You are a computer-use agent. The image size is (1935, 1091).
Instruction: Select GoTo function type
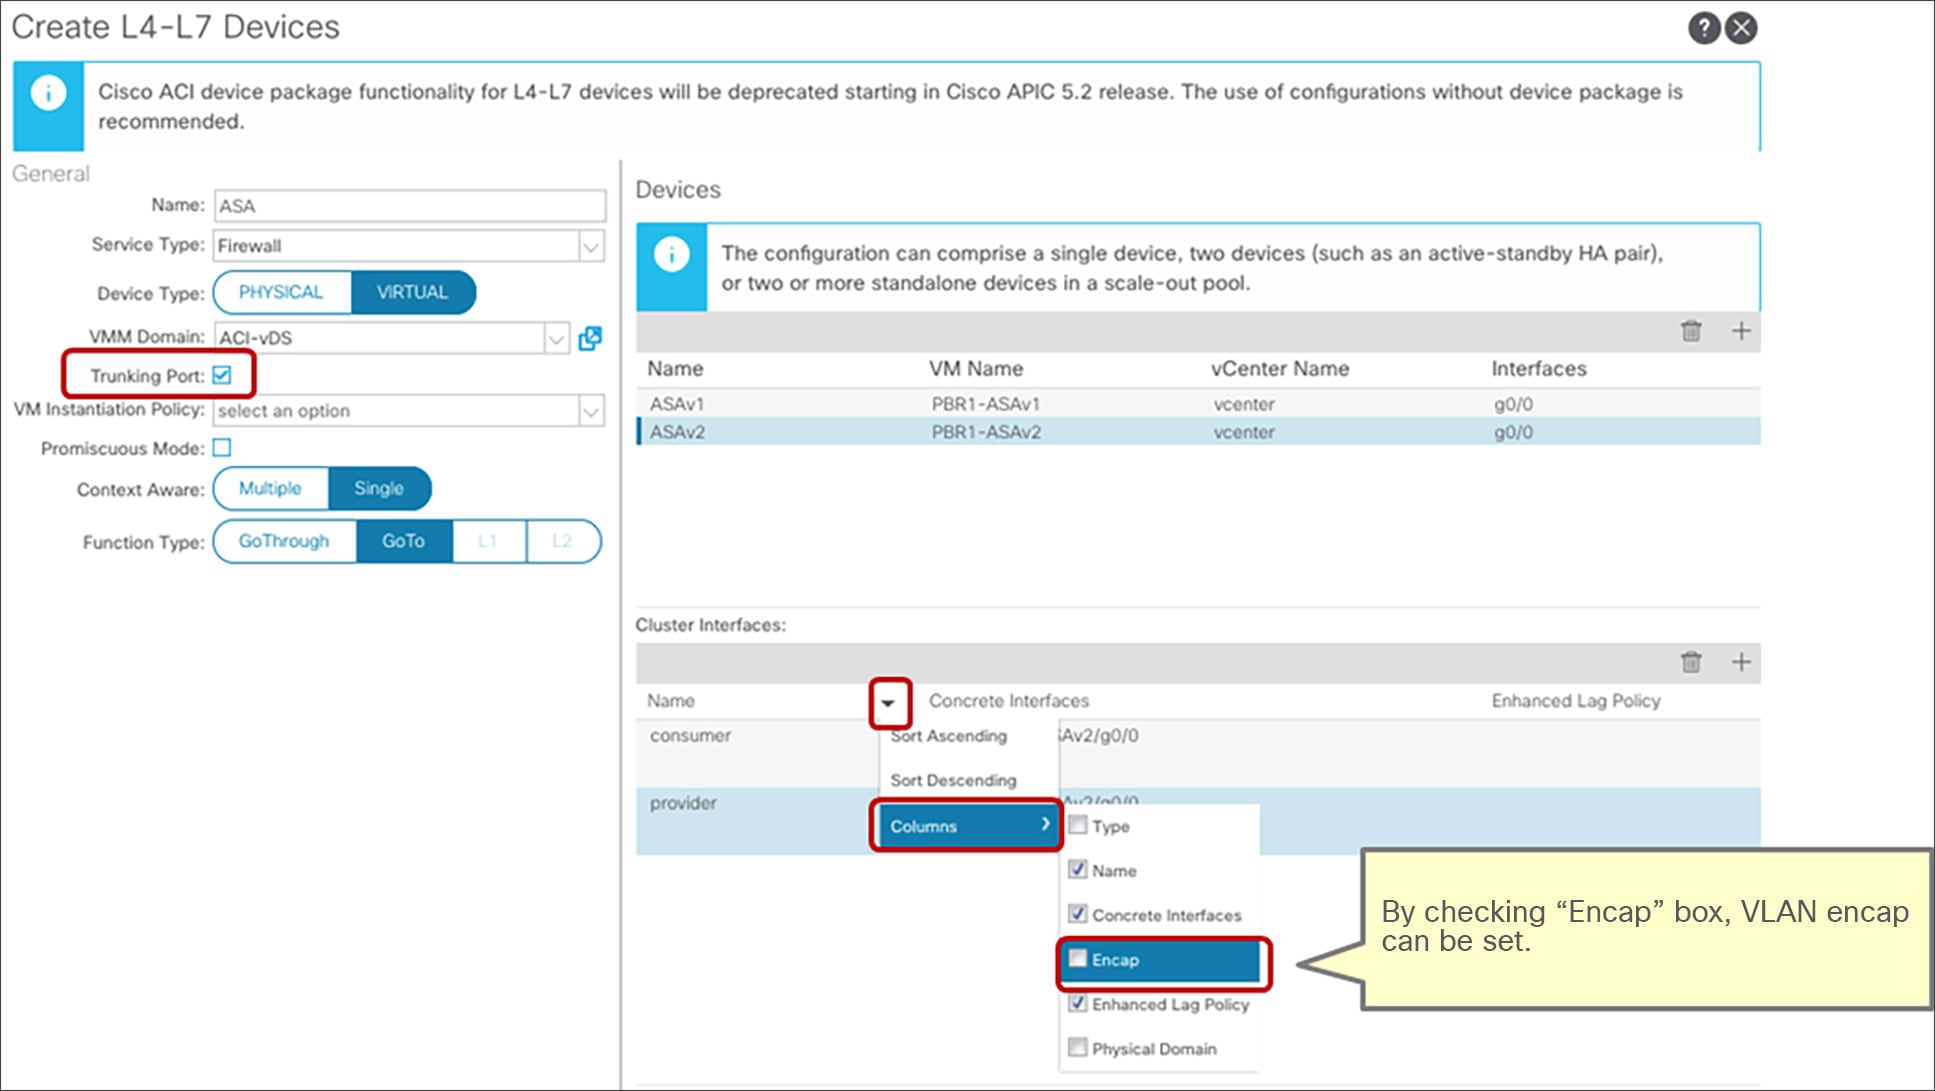404,541
